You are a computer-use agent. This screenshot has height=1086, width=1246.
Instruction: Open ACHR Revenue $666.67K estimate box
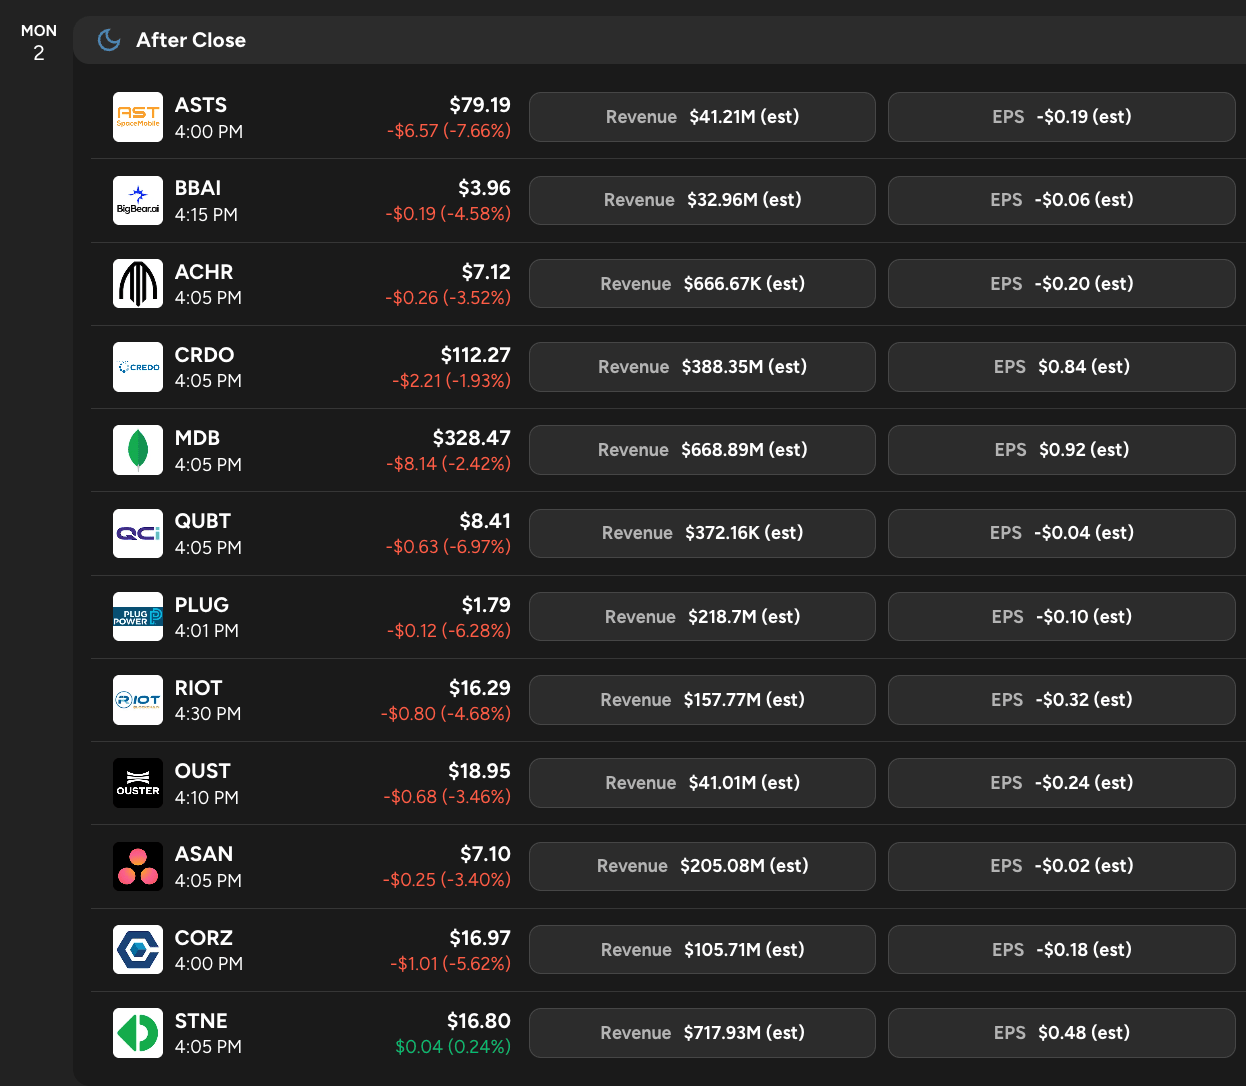[x=702, y=284]
